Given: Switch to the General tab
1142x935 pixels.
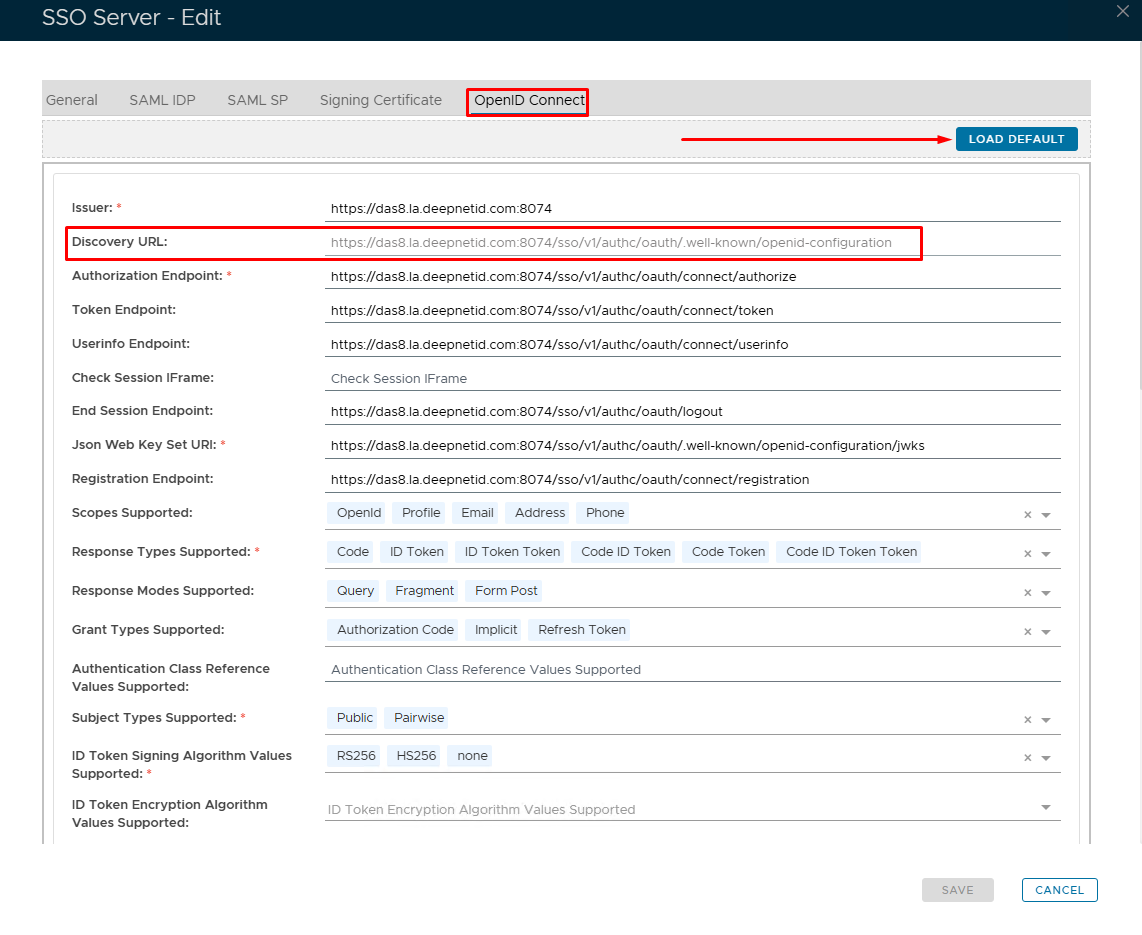Looking at the screenshot, I should tap(72, 100).
